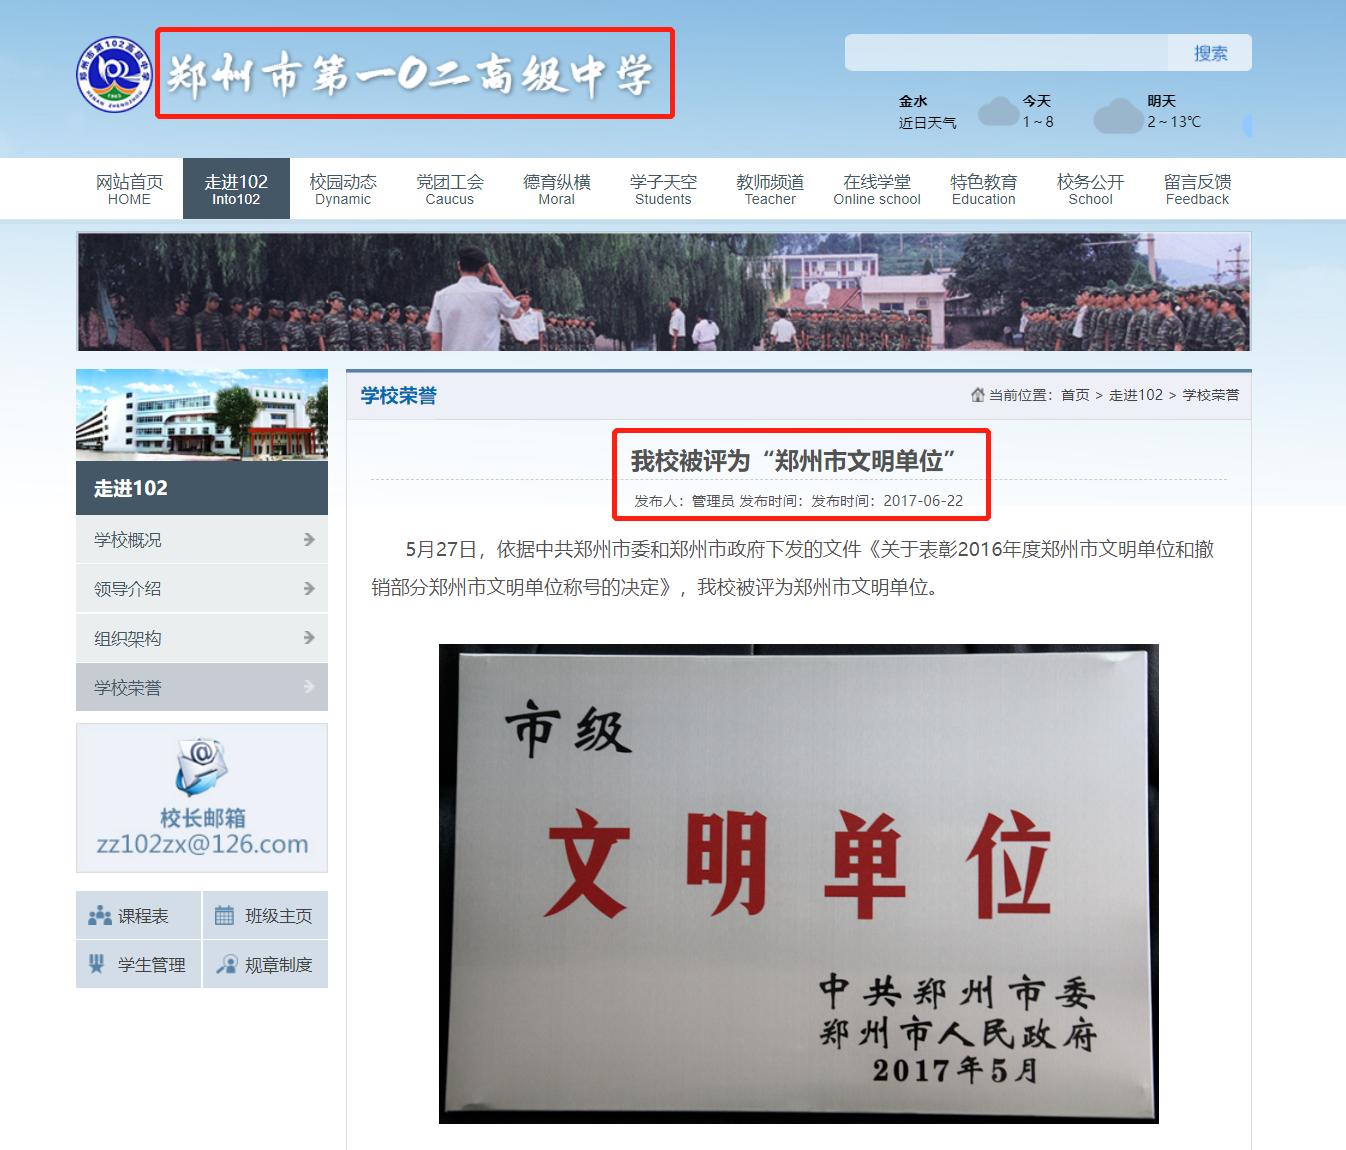Expand the 组织架构 sidebar section
The image size is (1346, 1150).
tap(307, 637)
